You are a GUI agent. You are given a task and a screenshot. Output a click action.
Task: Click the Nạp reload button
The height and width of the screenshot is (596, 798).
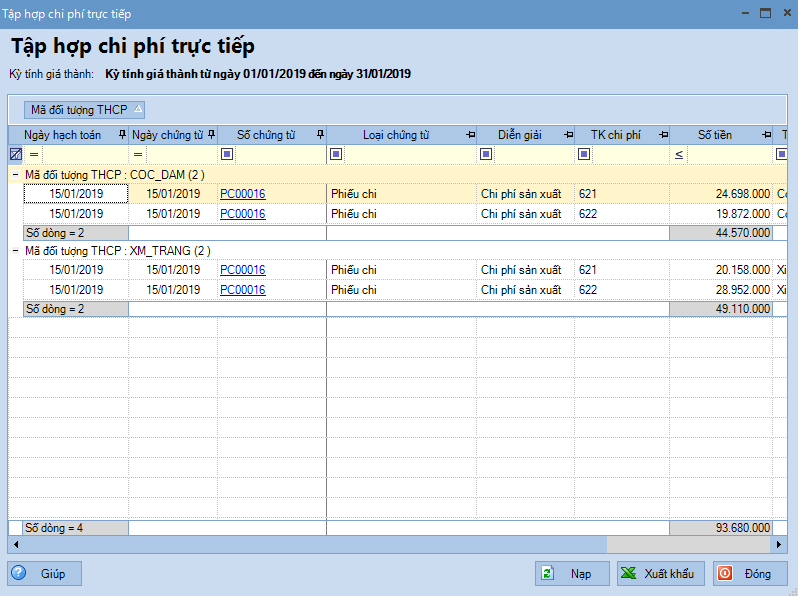(x=571, y=574)
